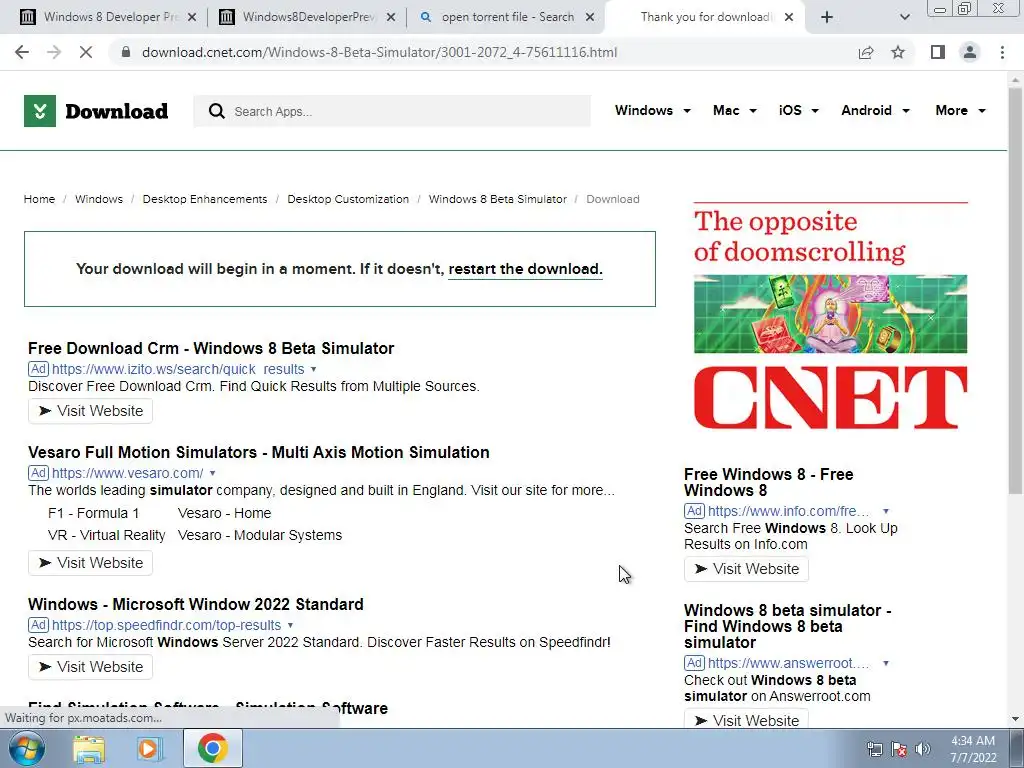
Task: Open ad options arrow beside speedfindr URL
Action: pyautogui.click(x=290, y=626)
